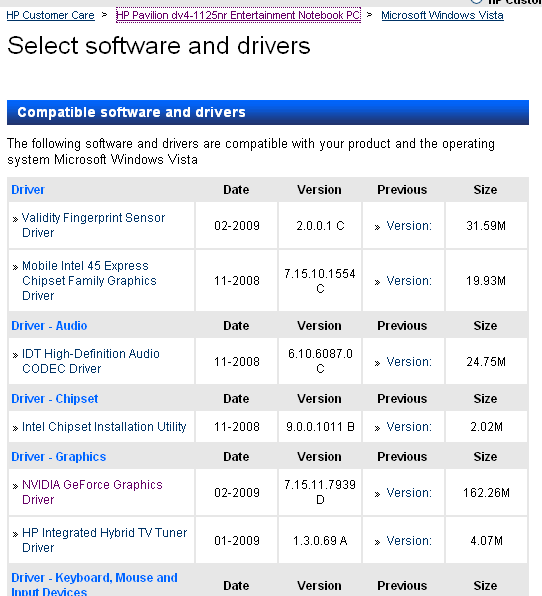This screenshot has width=542, height=596.
Task: Click the arrow bullet before Mobile Intel 45 Express
Action: 15,267
